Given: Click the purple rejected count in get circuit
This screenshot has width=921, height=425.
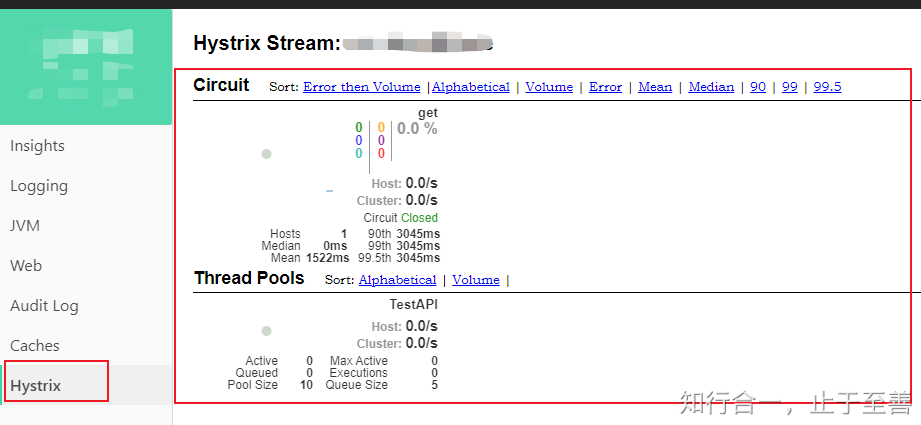Looking at the screenshot, I should (x=381, y=140).
